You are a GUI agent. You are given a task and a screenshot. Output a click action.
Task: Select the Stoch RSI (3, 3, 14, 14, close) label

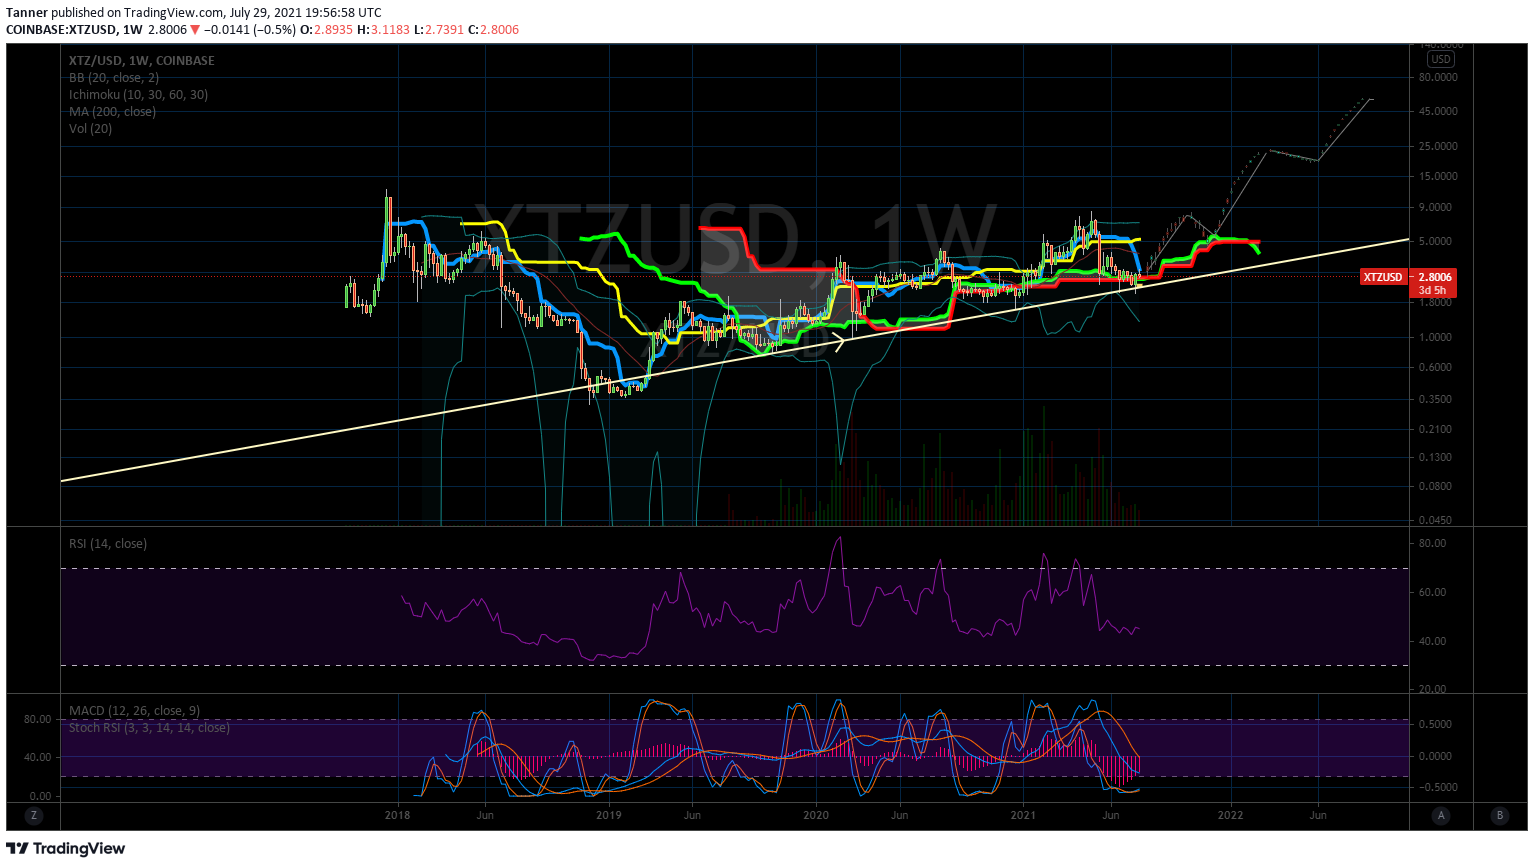pos(149,728)
